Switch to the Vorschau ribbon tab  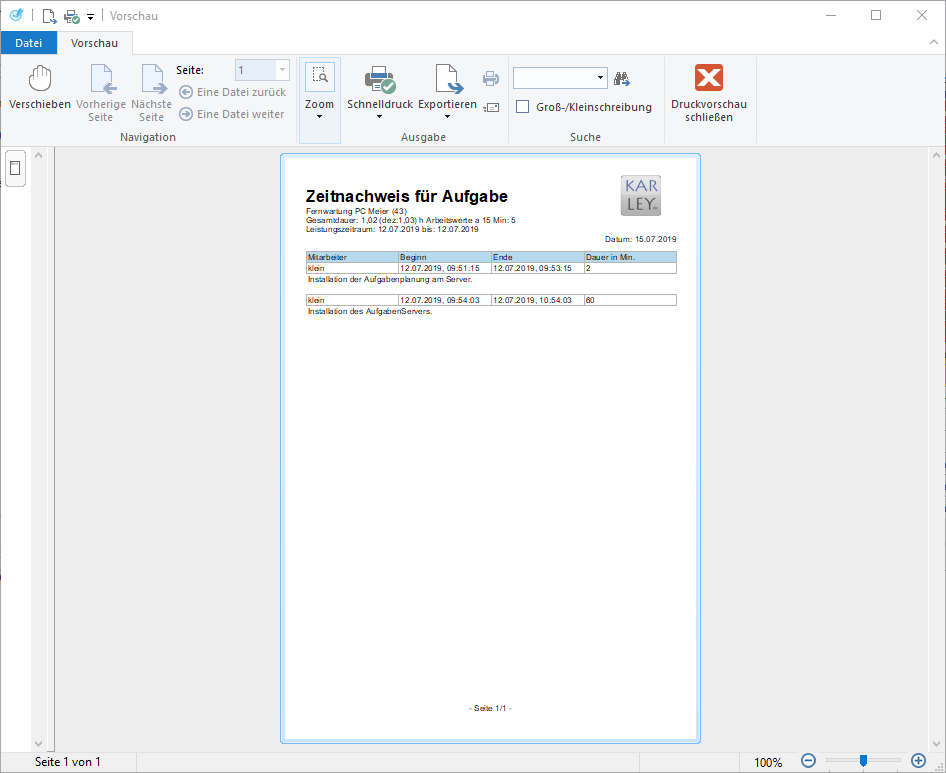[x=94, y=43]
